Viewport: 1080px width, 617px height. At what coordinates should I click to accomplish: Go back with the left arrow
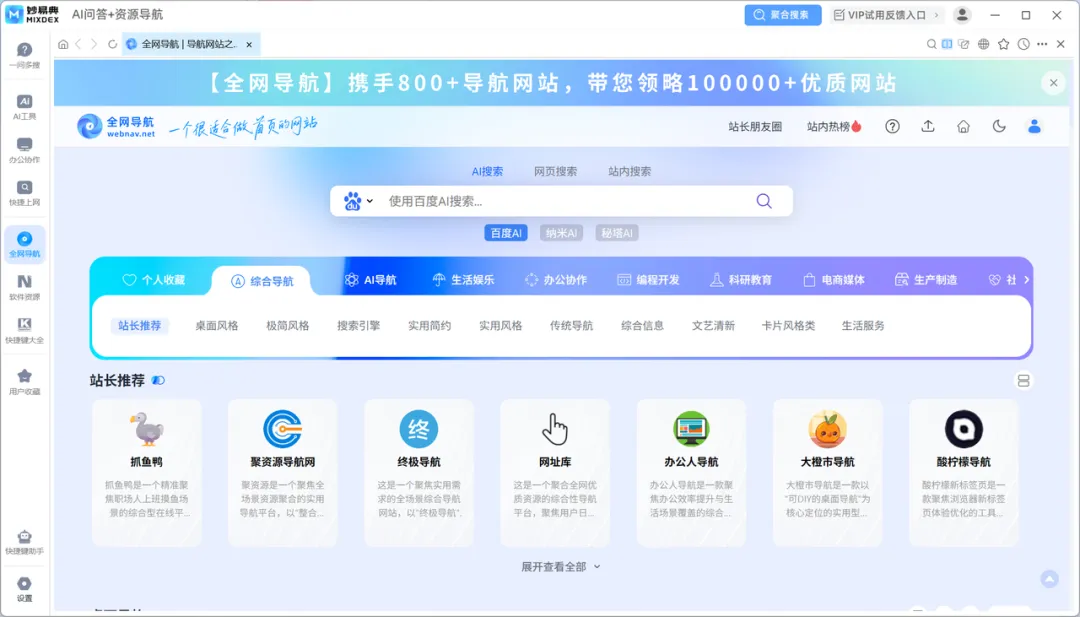(79, 44)
